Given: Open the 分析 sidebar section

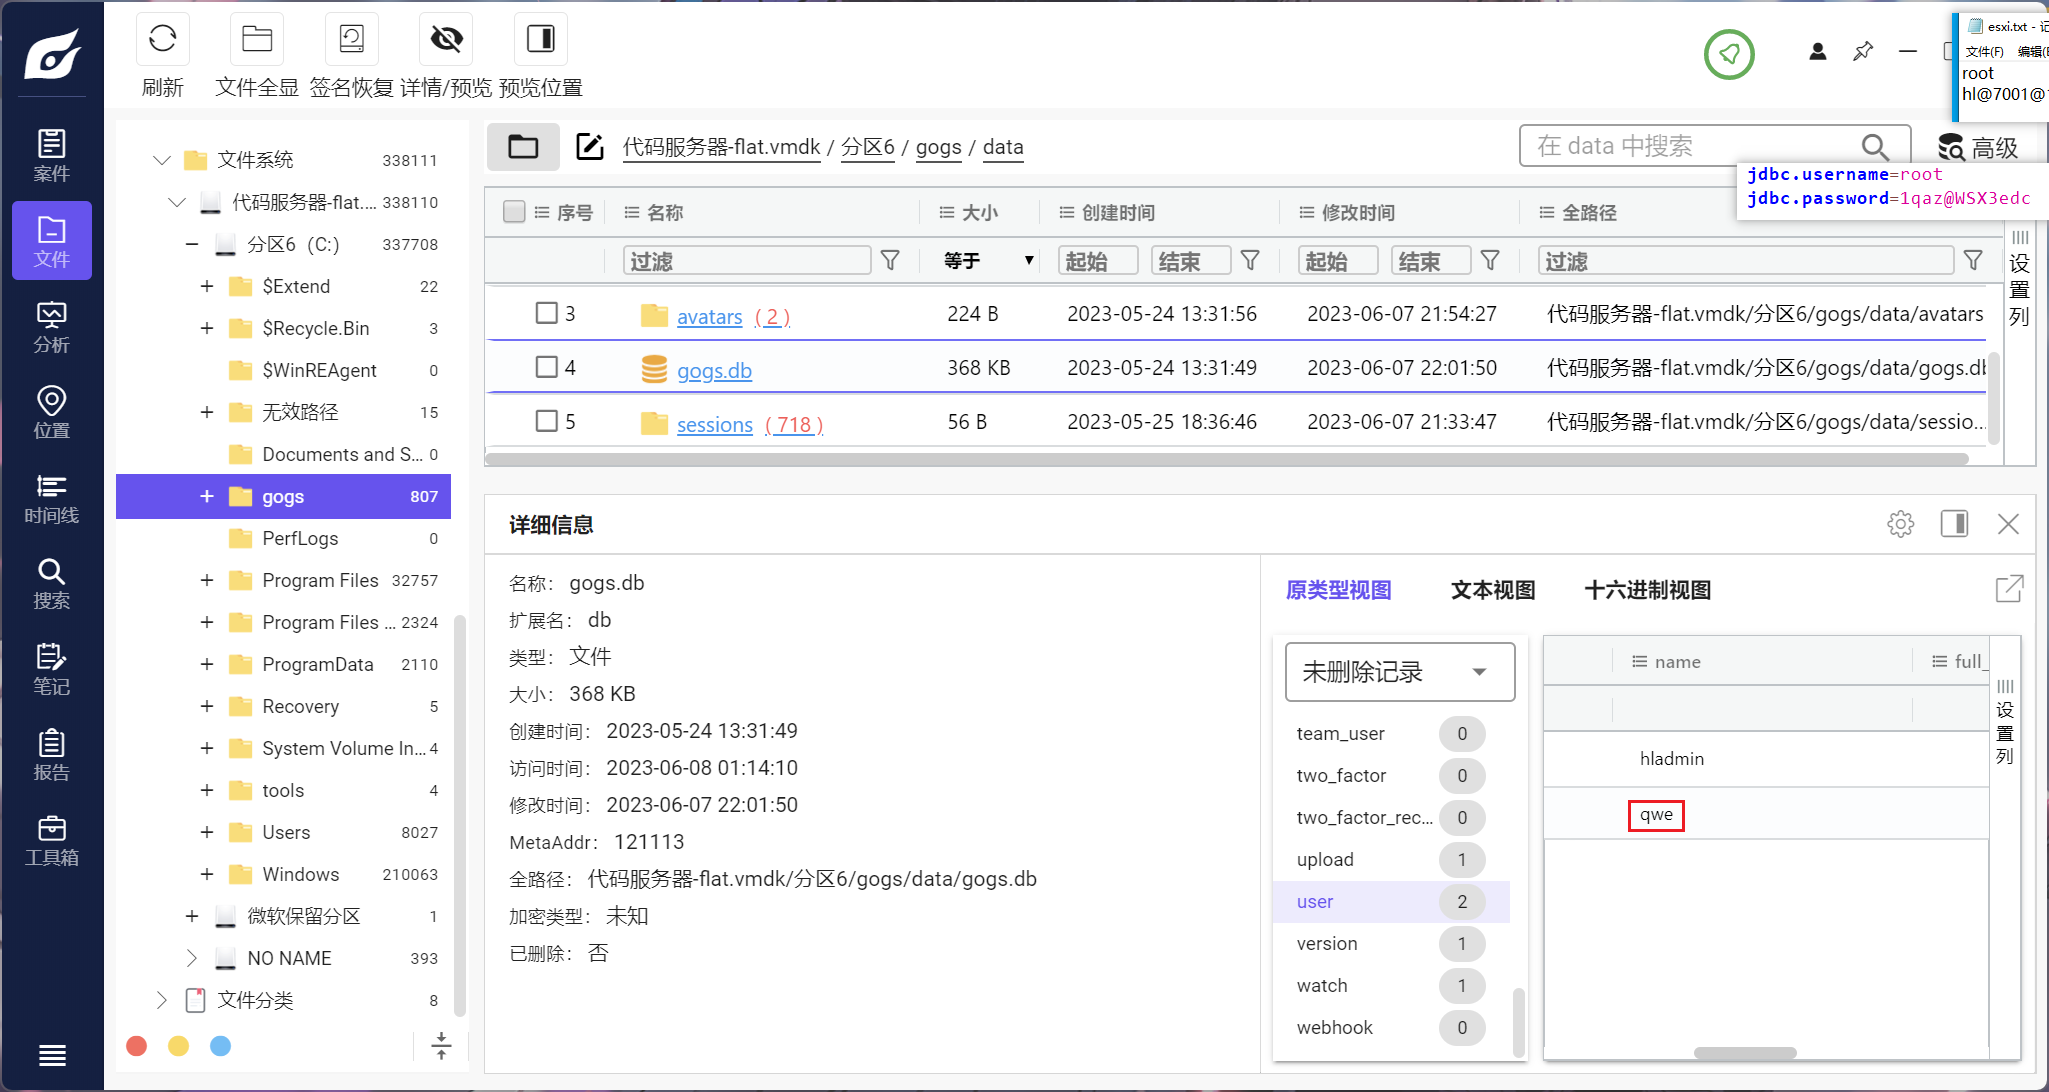Looking at the screenshot, I should point(52,326).
